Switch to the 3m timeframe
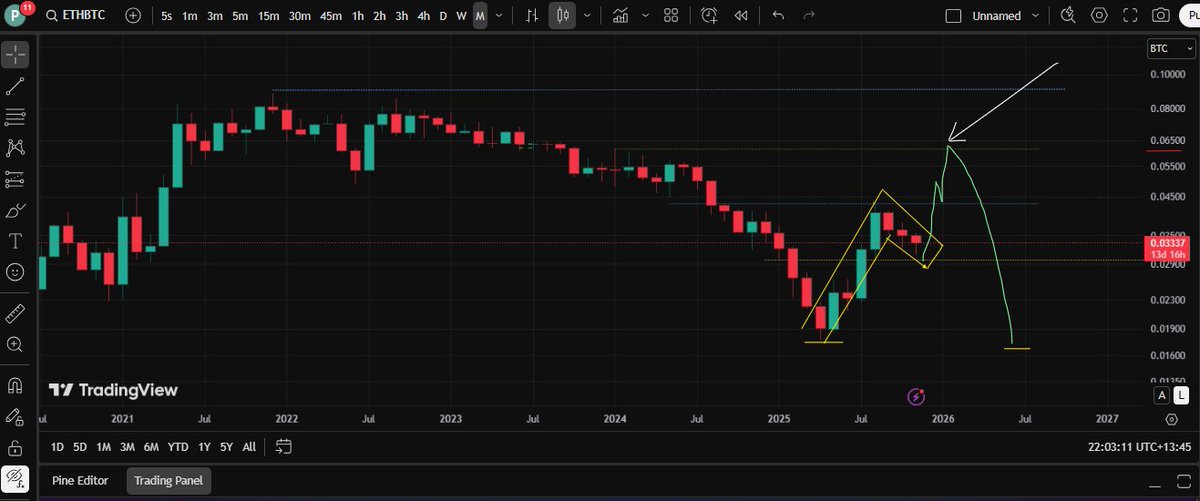The image size is (1200, 501). coord(215,16)
